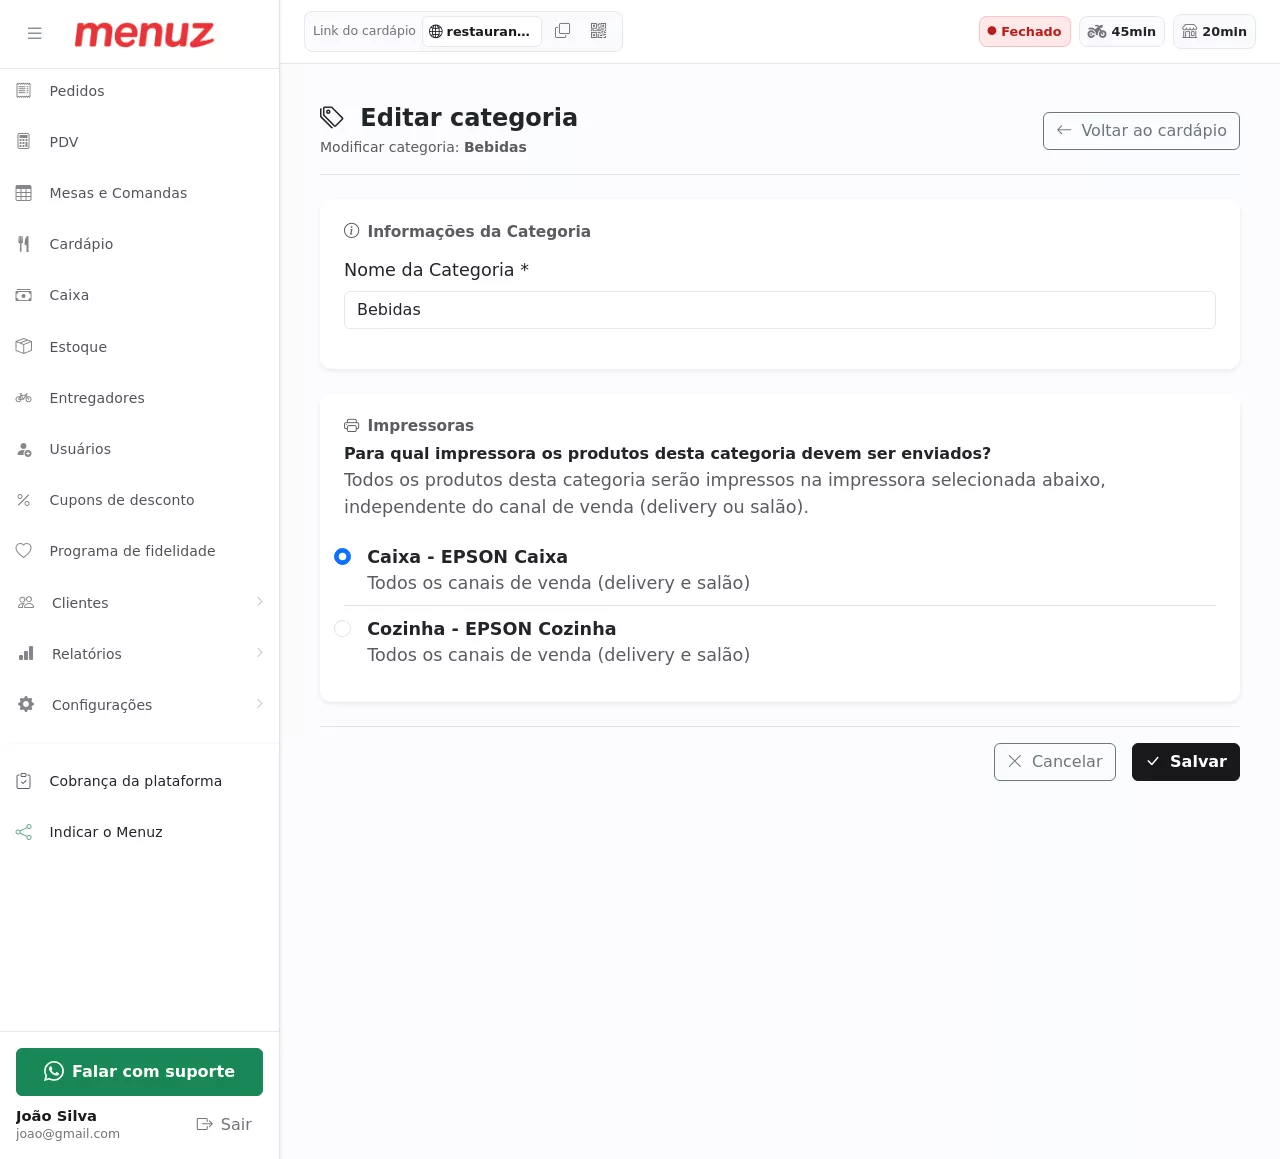
Task: Click the 20min pickup time badge
Action: 1214,31
